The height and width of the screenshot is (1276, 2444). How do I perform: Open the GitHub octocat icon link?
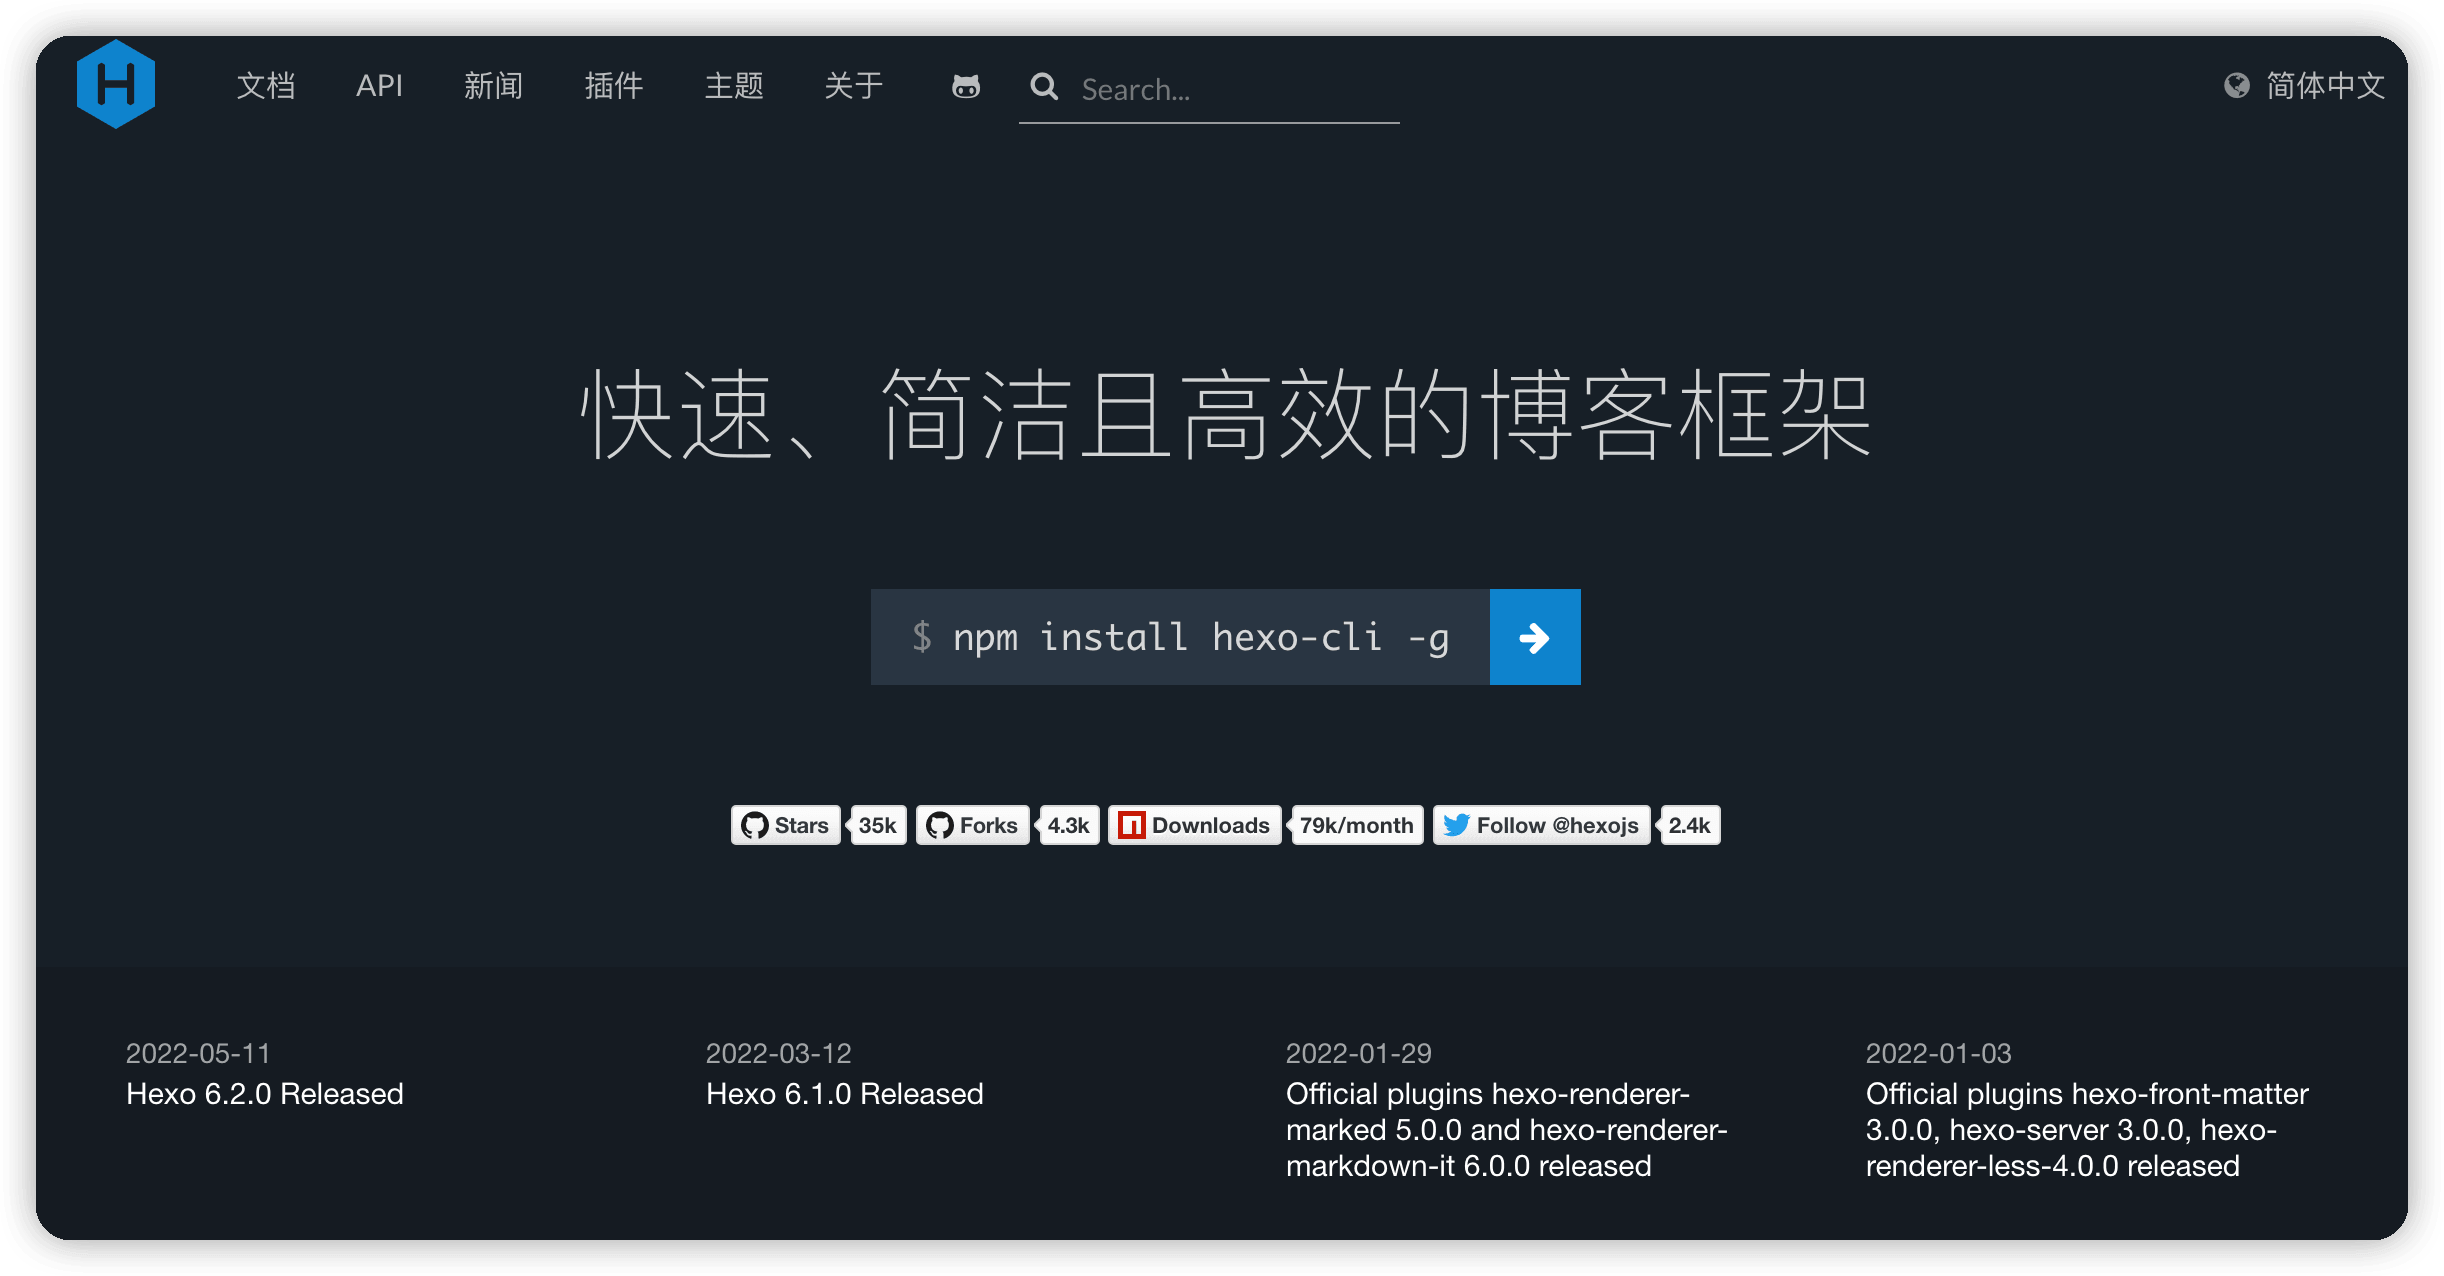point(966,87)
